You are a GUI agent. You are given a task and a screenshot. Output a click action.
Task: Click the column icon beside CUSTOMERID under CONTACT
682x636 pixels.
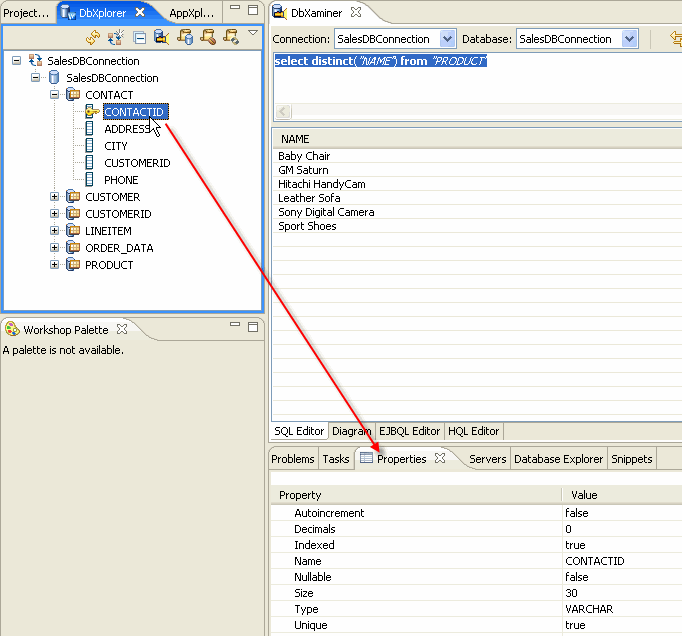(x=89, y=162)
